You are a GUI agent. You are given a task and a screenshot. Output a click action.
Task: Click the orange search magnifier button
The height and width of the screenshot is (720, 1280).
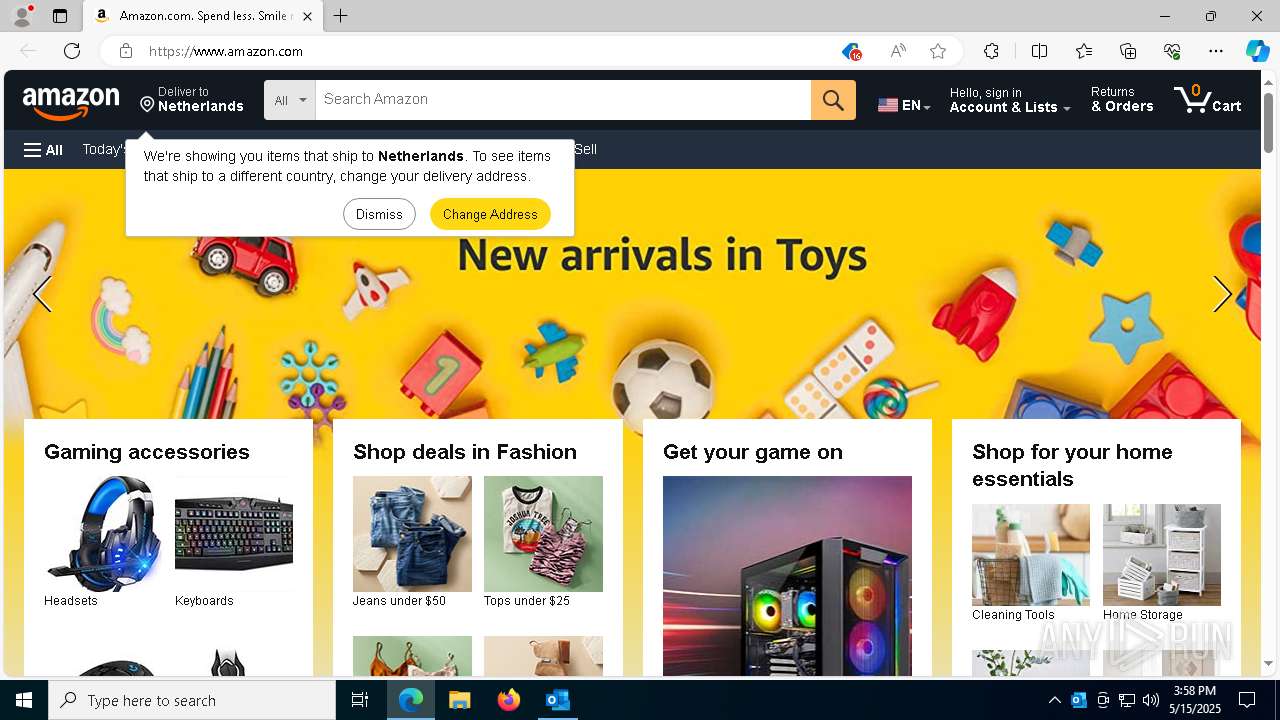point(833,100)
